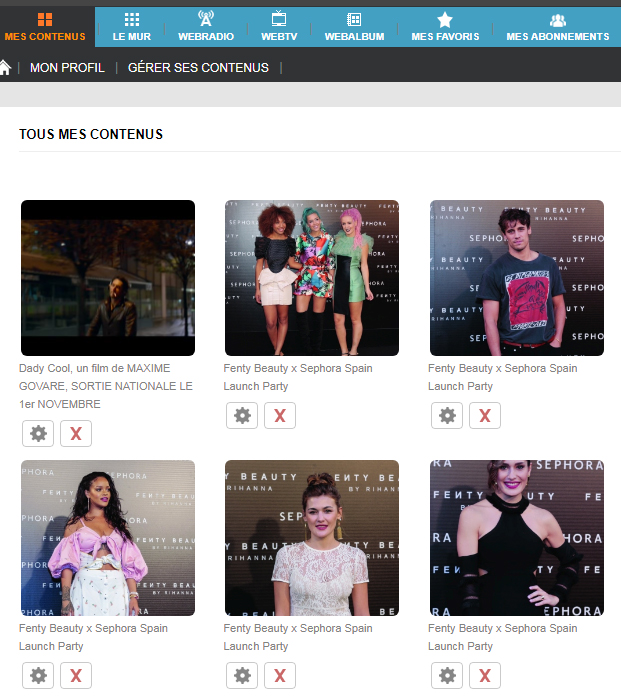Delete white lace dress photo with red X
The width and height of the screenshot is (621, 699).
[280, 675]
